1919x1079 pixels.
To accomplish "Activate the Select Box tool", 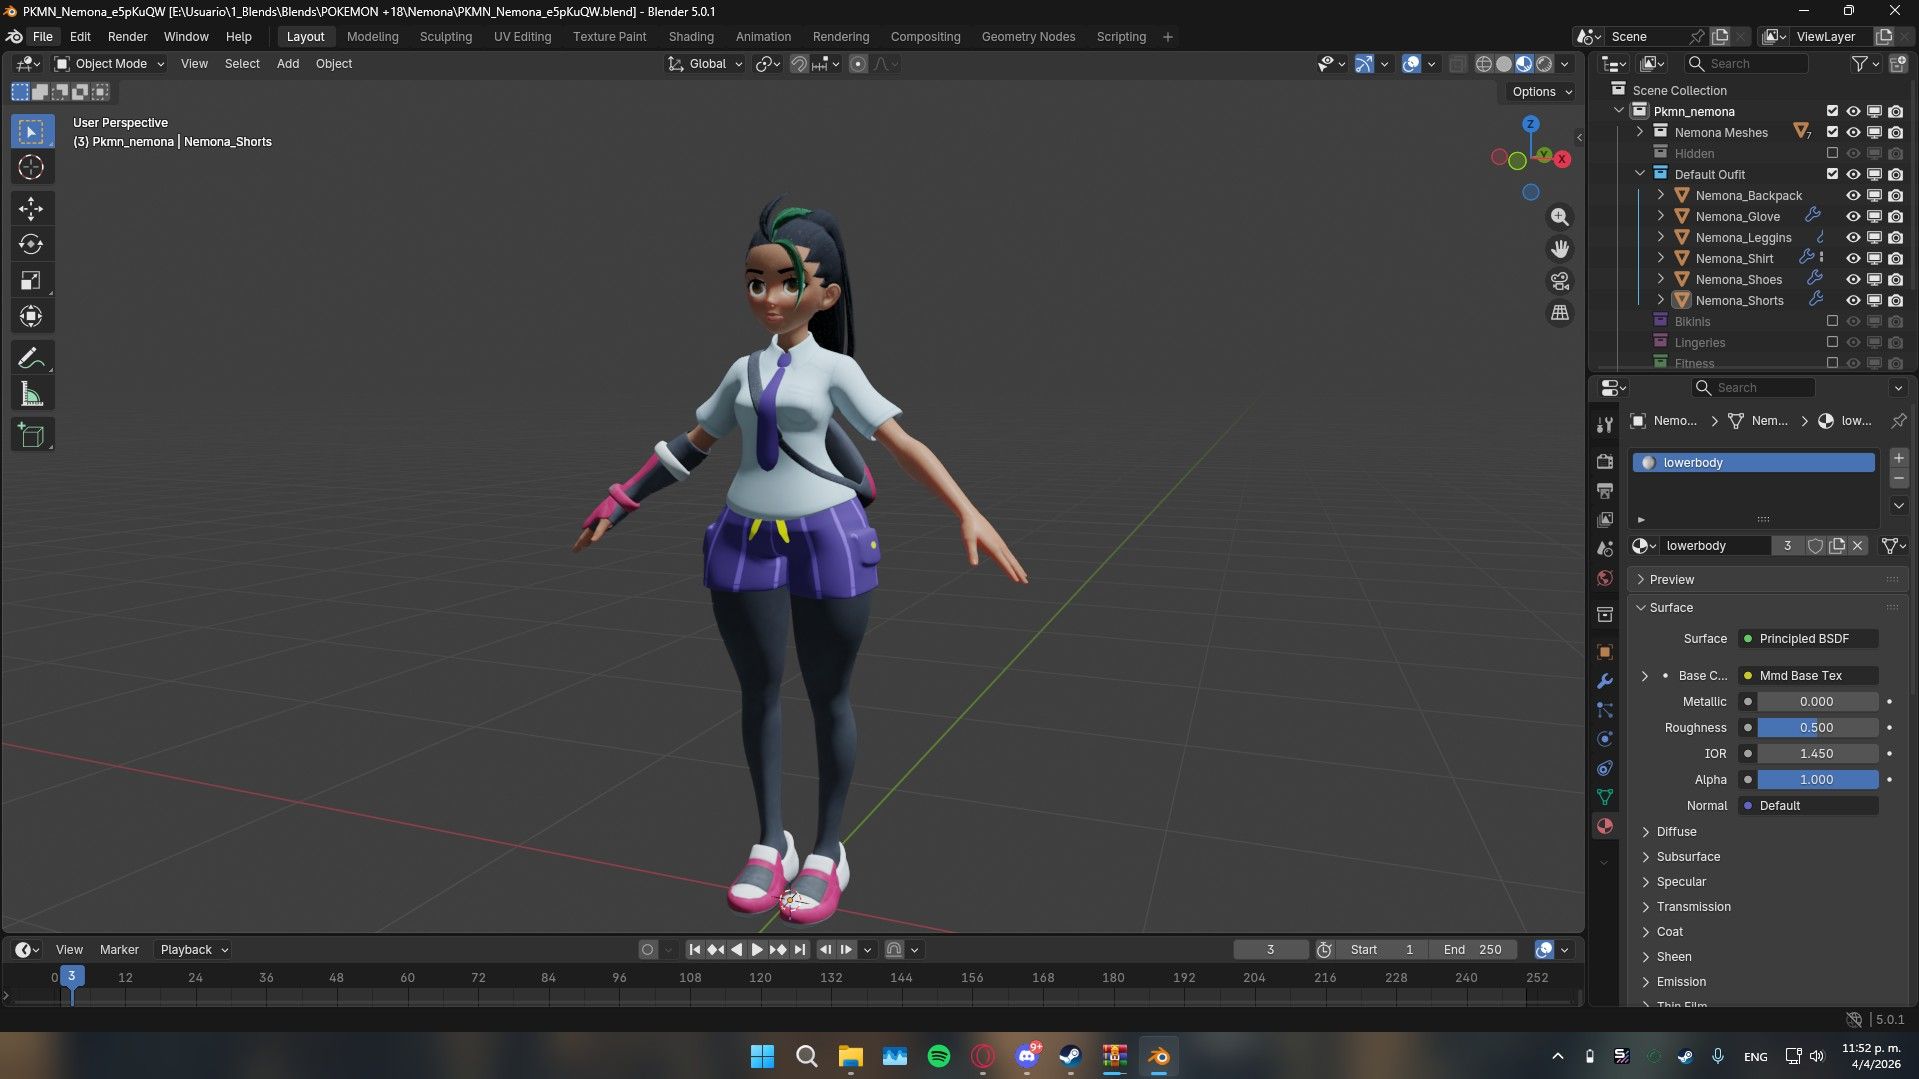I will pyautogui.click(x=31, y=131).
